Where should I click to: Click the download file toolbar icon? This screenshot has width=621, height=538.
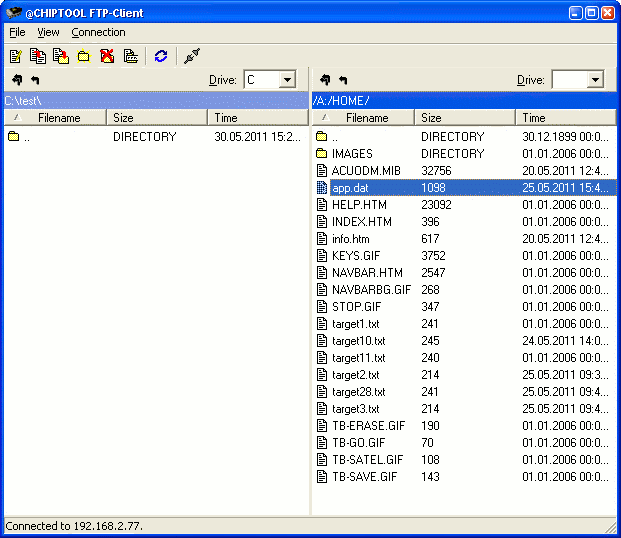point(60,57)
